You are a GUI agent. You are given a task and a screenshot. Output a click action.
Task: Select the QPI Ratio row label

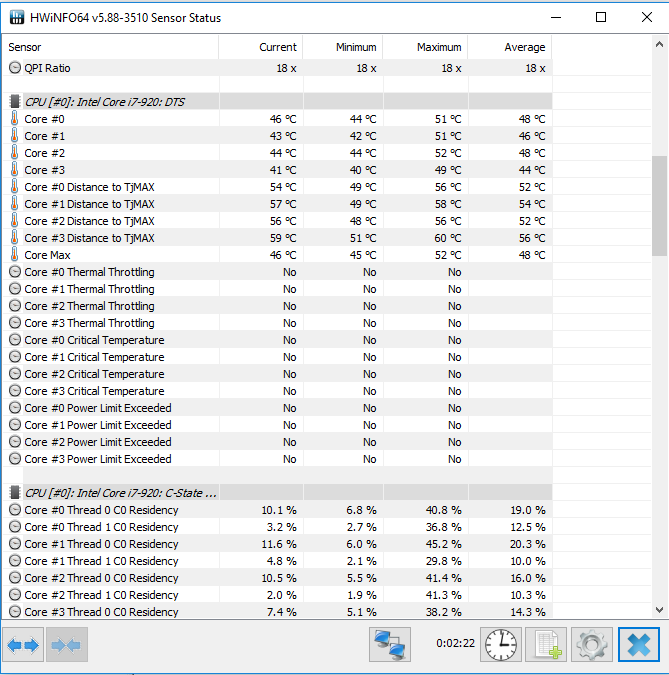(47, 68)
